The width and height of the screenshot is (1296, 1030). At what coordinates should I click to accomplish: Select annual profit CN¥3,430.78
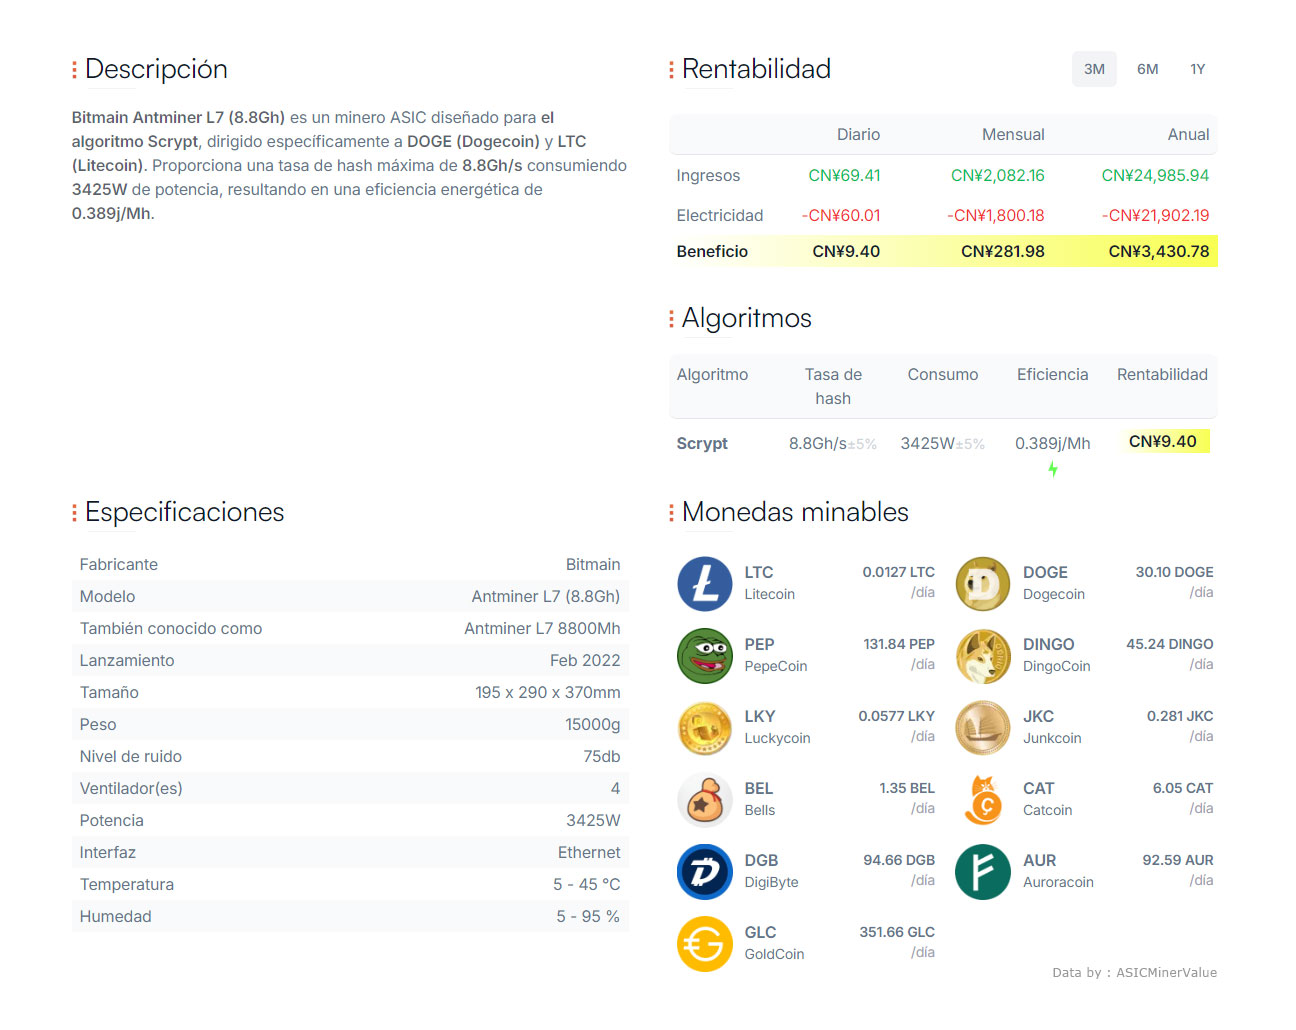(x=1159, y=251)
